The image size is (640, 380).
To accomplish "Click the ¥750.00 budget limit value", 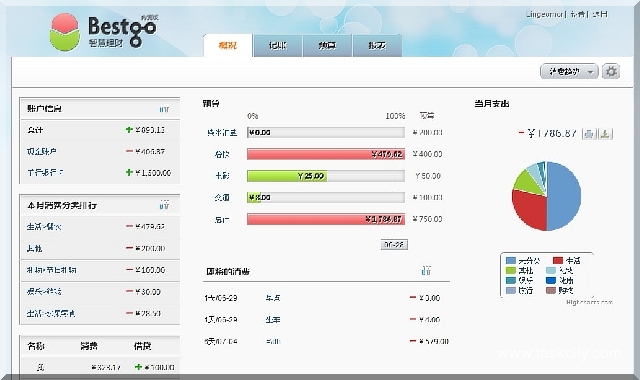I will (427, 219).
